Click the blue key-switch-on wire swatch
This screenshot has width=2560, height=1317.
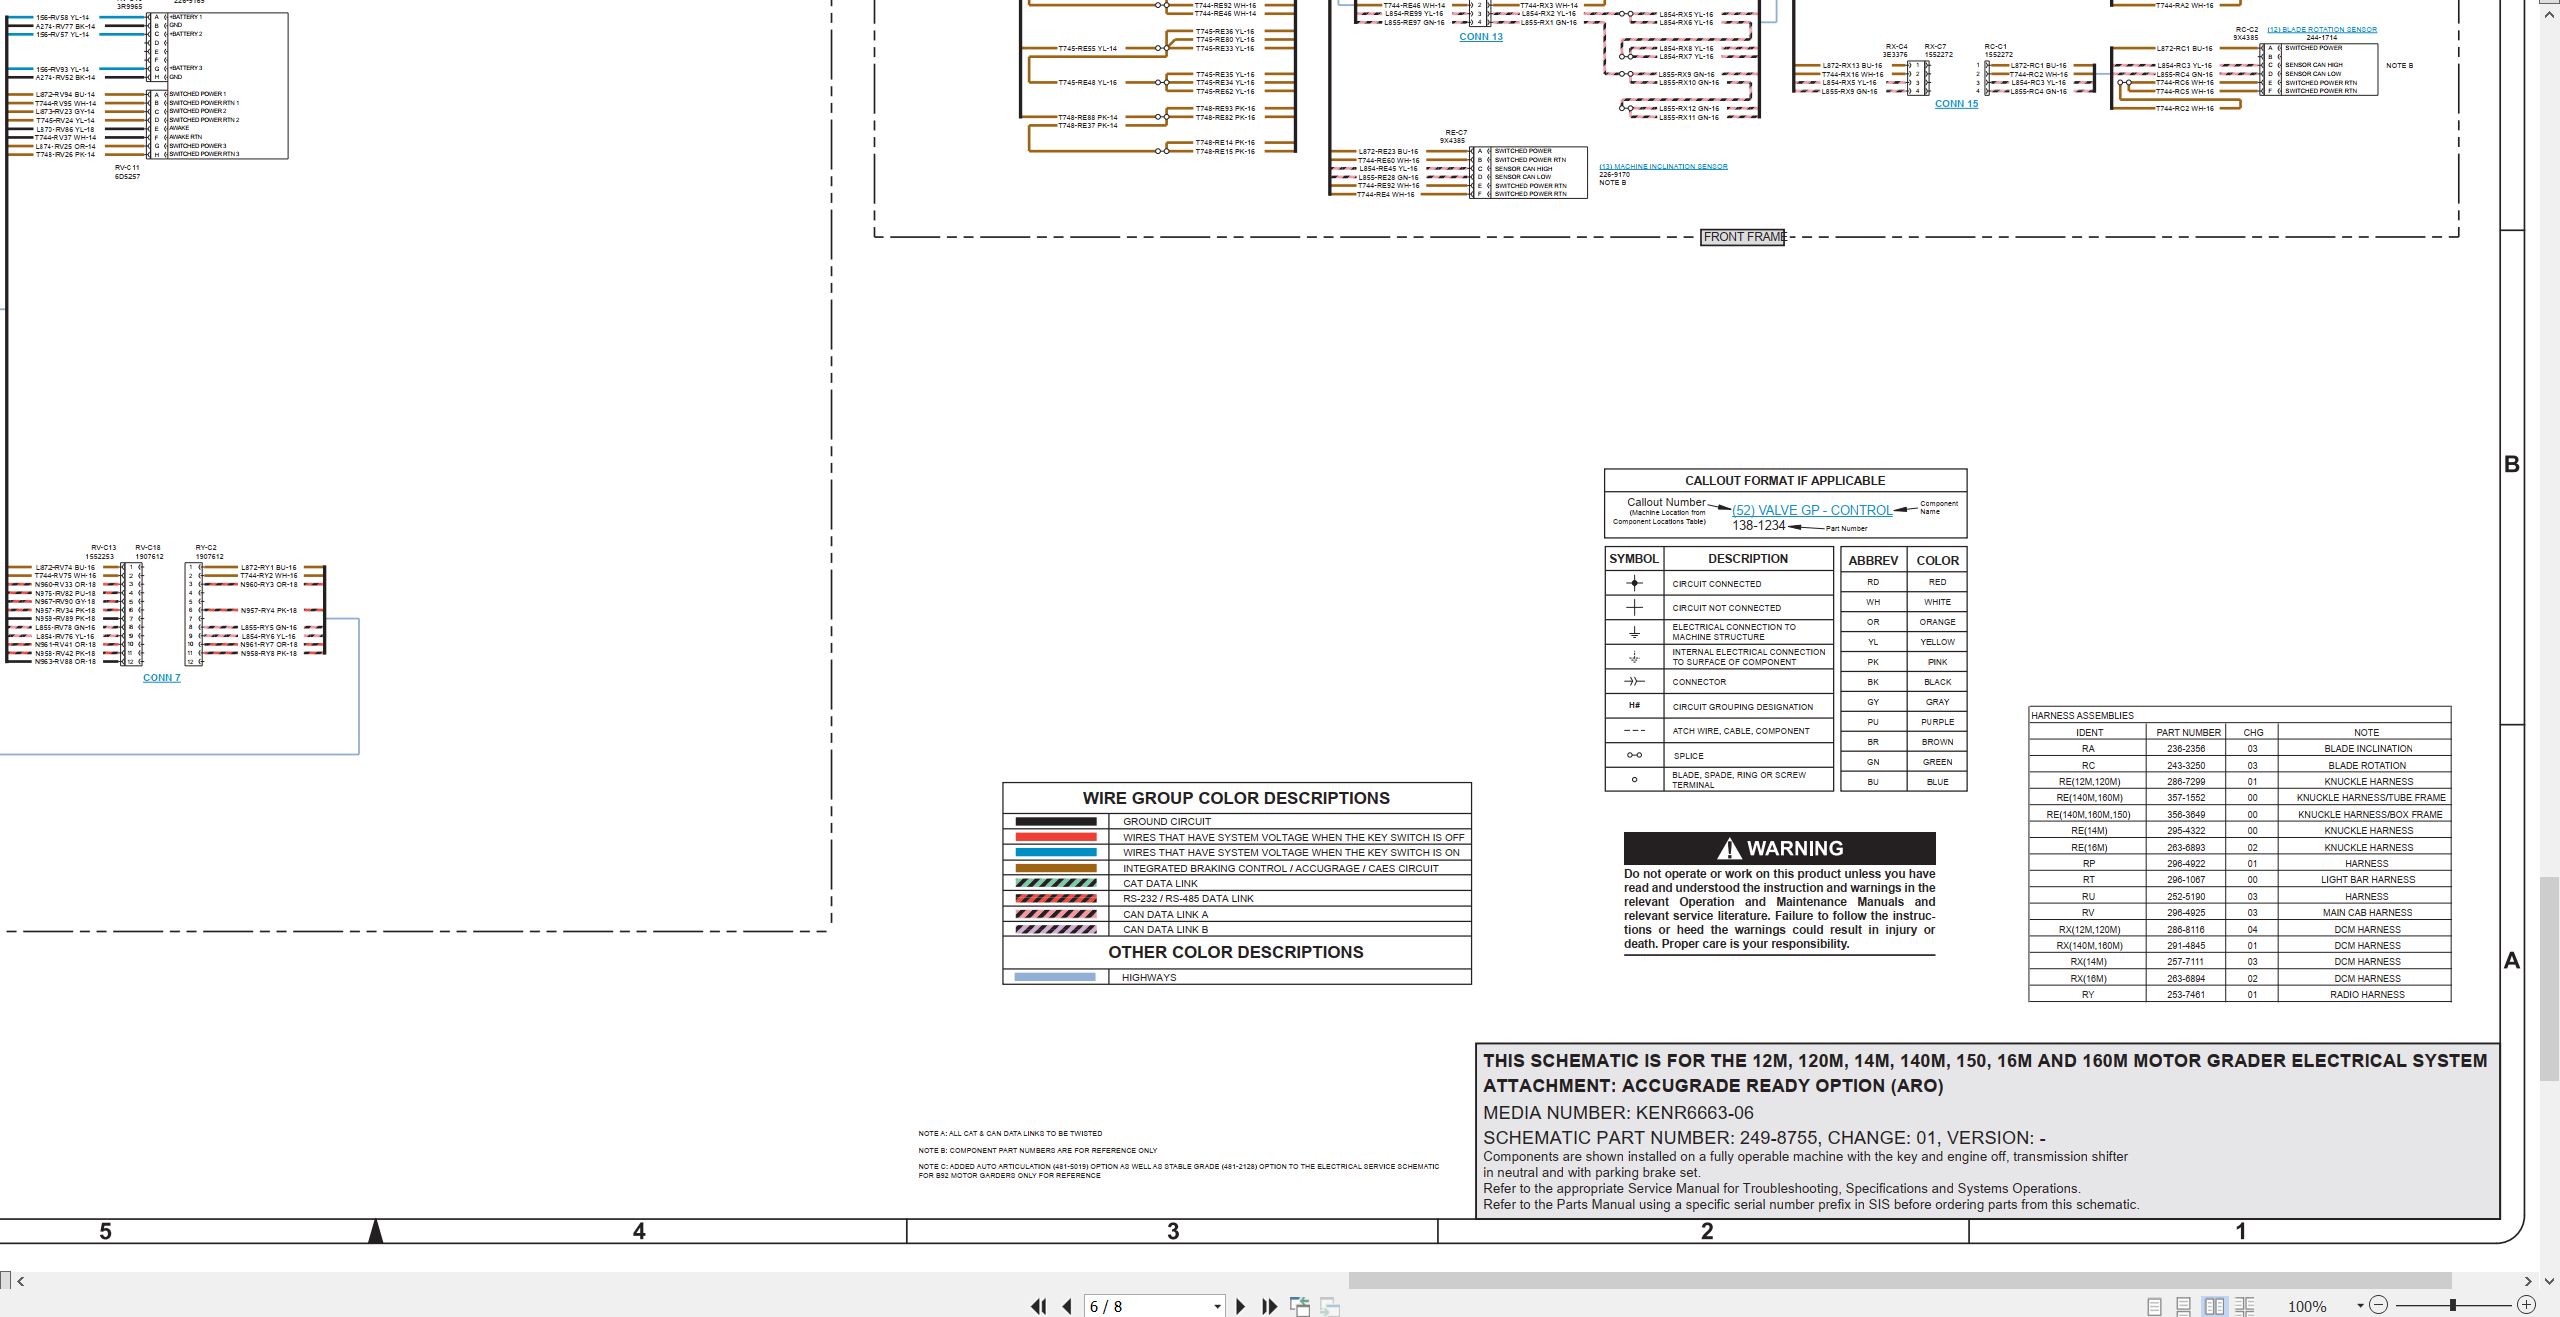tap(1056, 853)
